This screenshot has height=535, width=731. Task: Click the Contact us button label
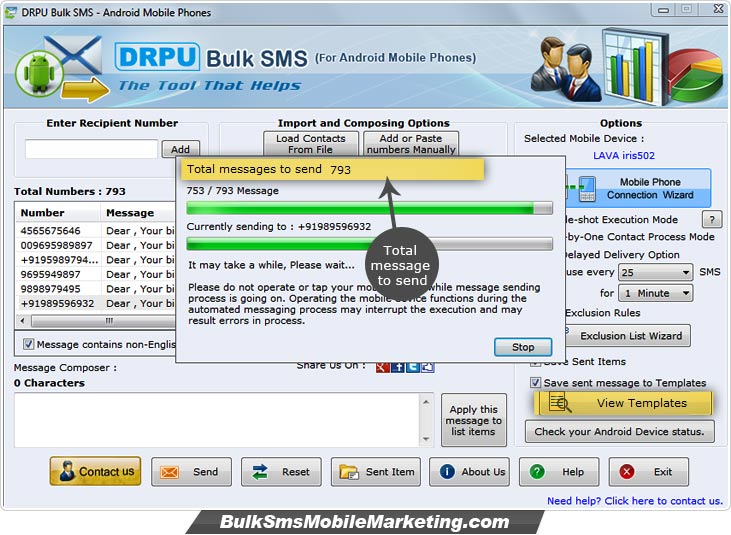106,472
